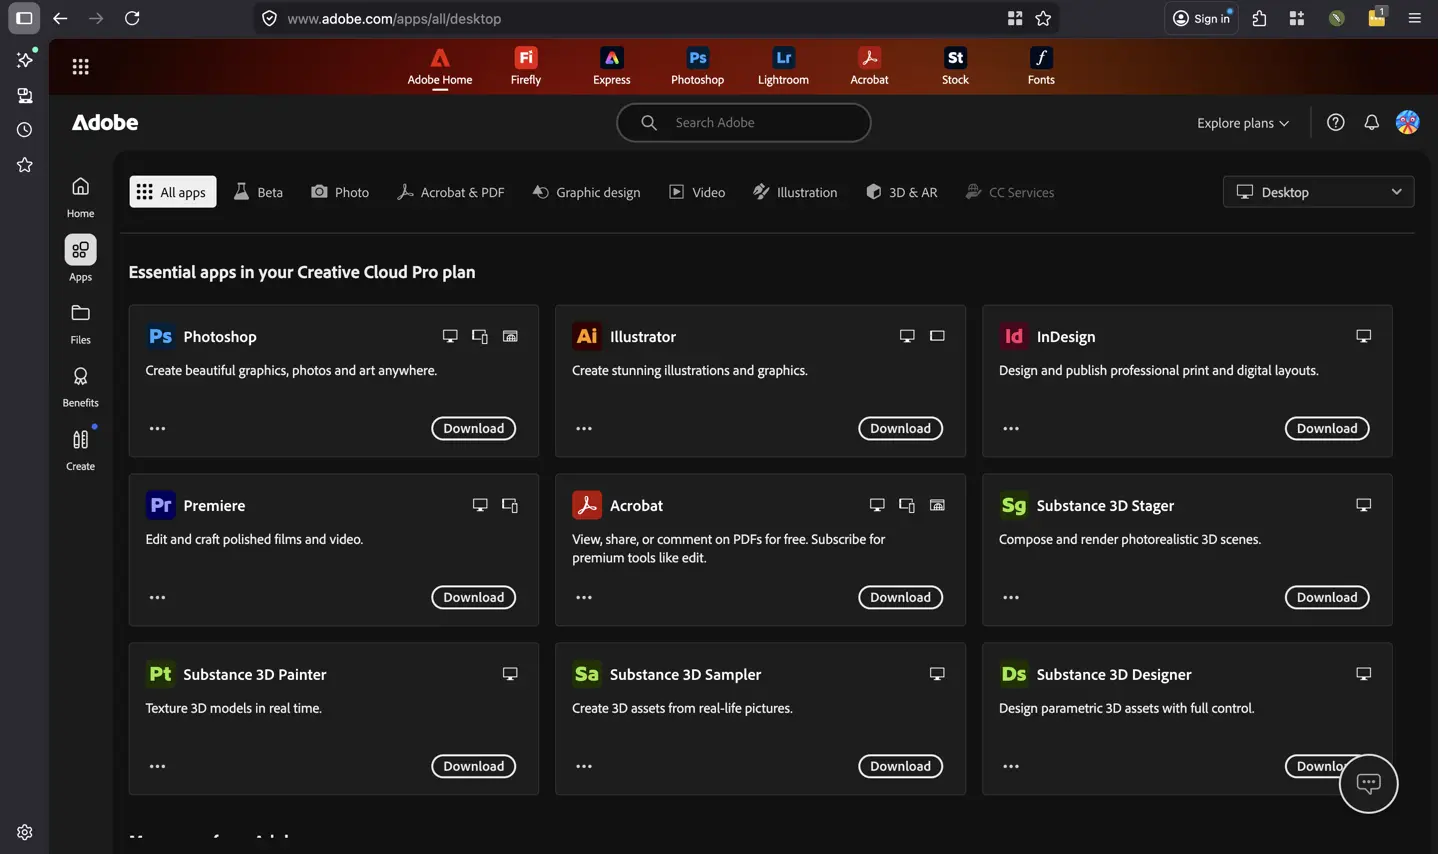
Task: Open Firefly from the top app bar
Action: pos(525,66)
